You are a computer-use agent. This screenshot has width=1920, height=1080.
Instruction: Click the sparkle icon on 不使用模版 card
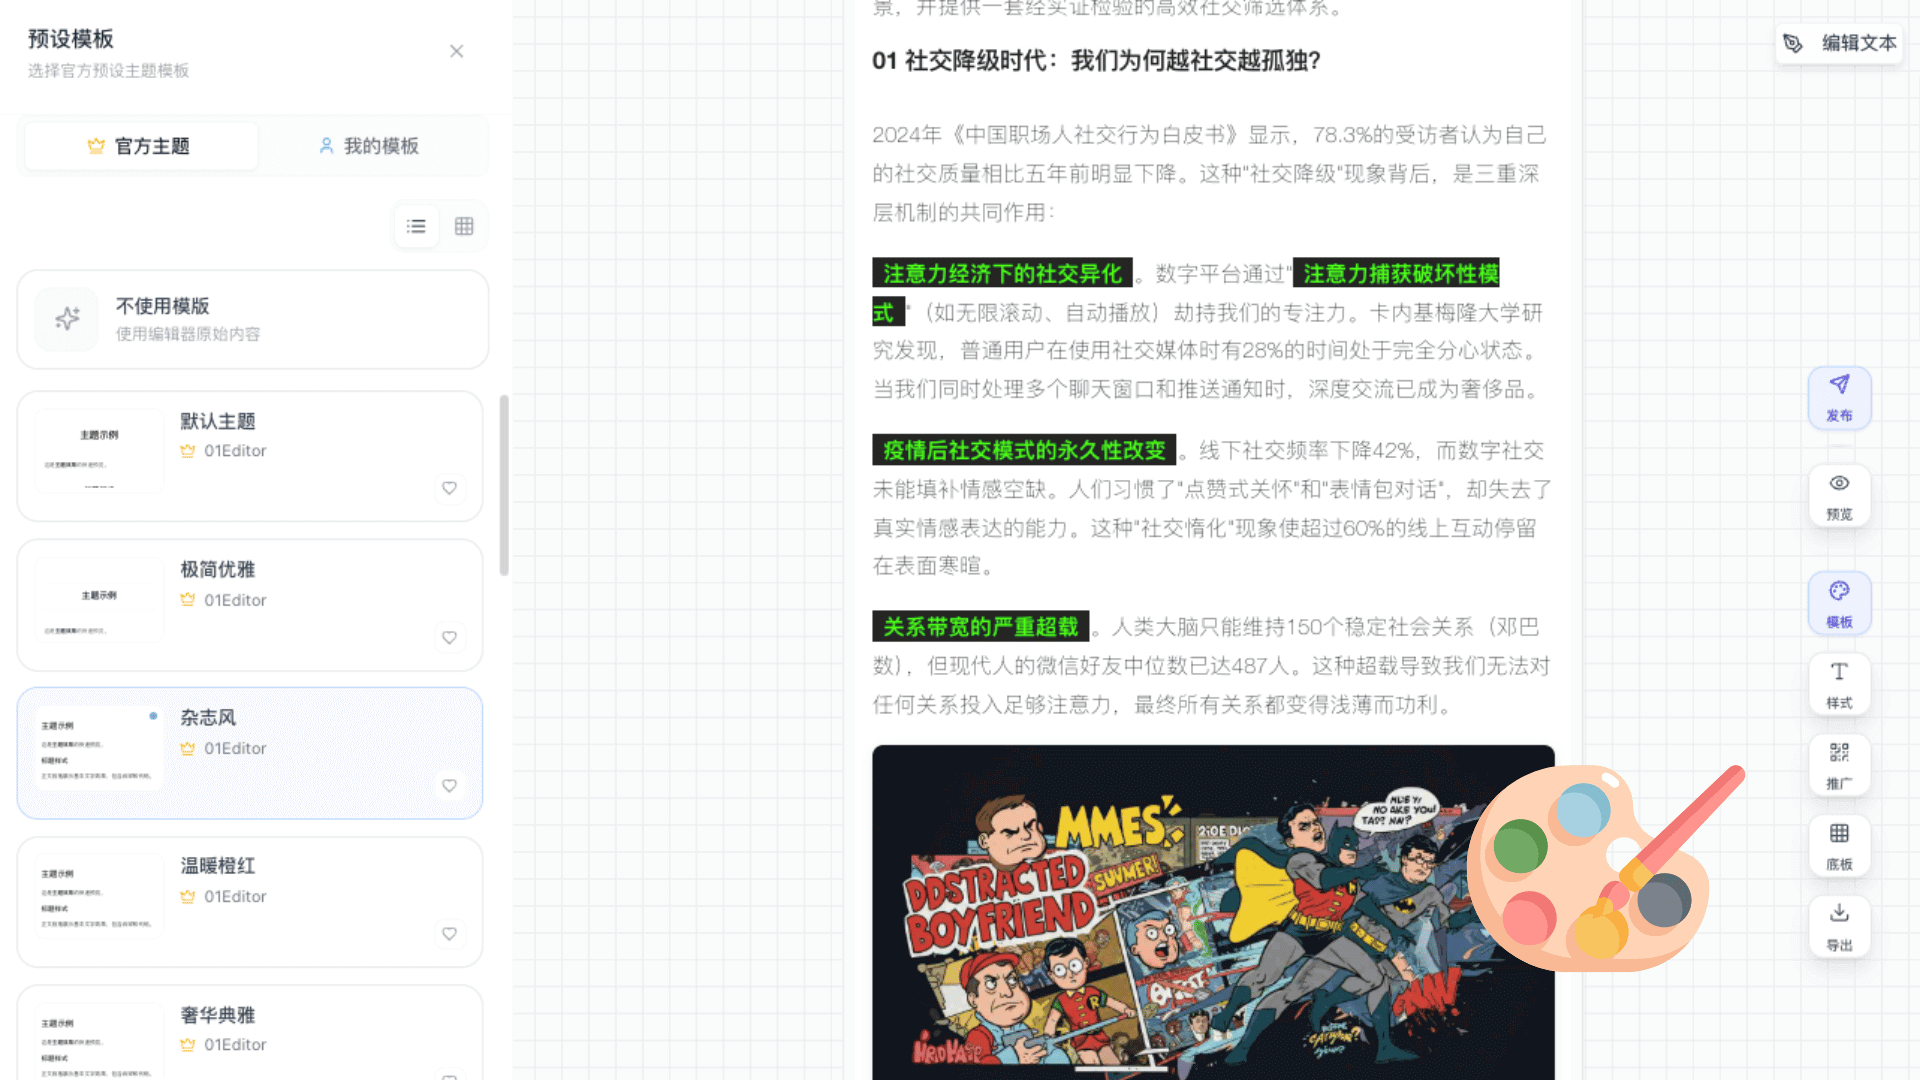[66, 319]
